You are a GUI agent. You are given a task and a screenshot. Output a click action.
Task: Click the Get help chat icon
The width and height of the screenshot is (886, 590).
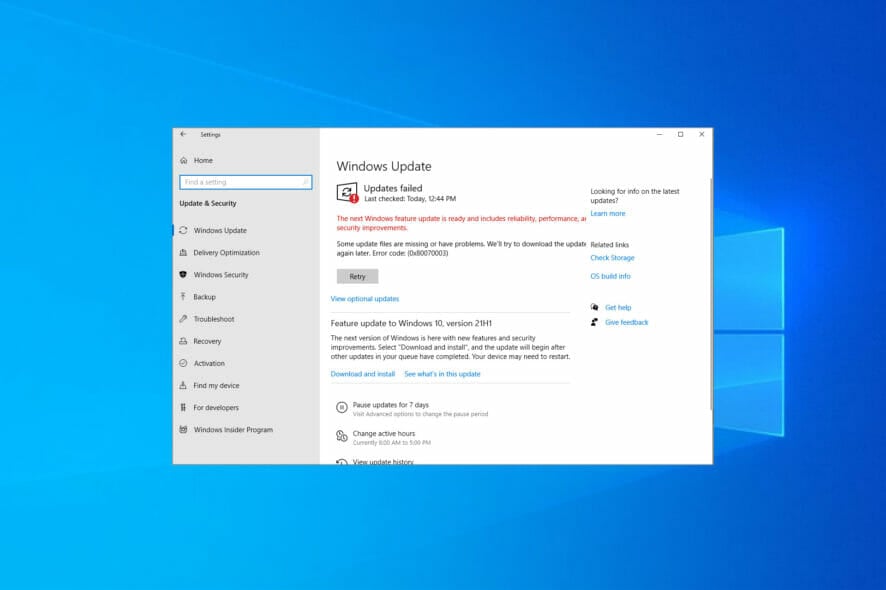[594, 307]
